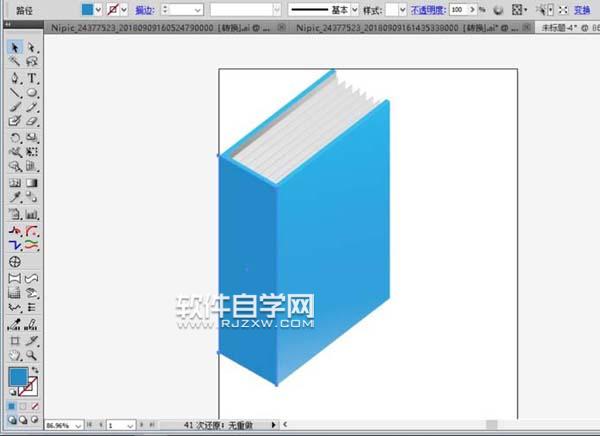Image resolution: width=600 pixels, height=436 pixels.
Task: Select the Type tool
Action: coord(31,78)
